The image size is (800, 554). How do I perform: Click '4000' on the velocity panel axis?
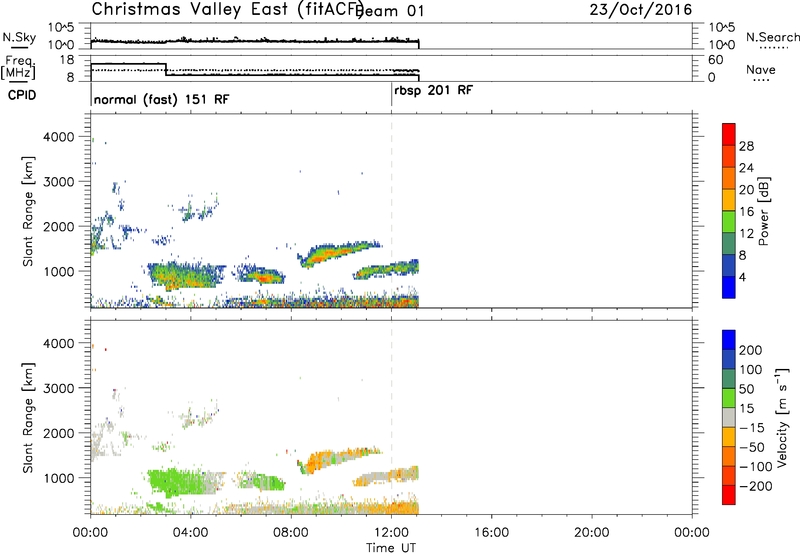coord(59,343)
